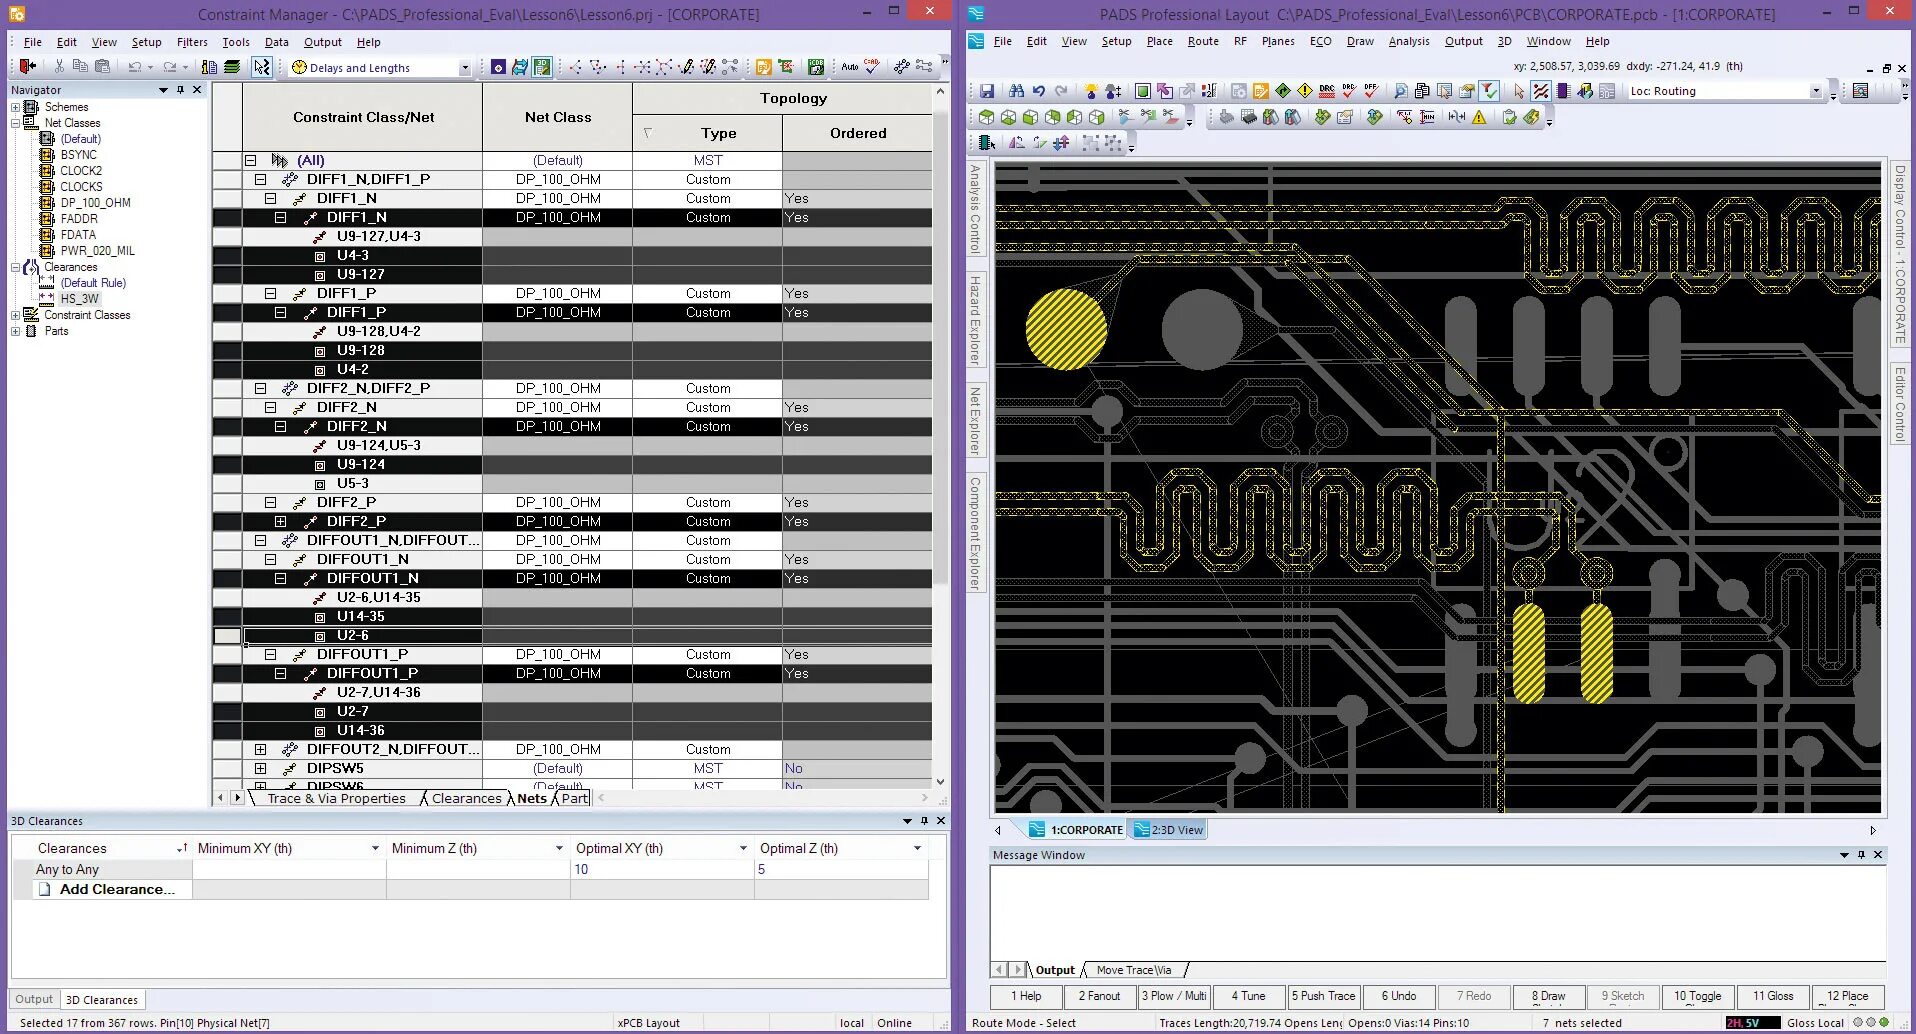
Task: Click the nets table vertical scrollbar
Action: (x=940, y=436)
